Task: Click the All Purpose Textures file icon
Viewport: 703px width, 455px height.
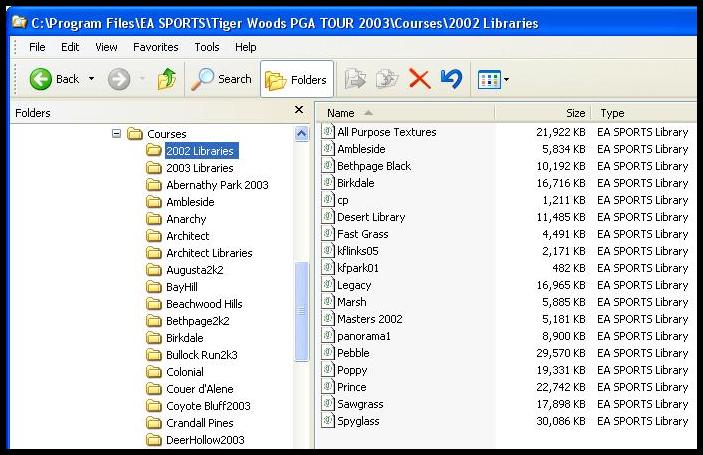Action: [328, 132]
